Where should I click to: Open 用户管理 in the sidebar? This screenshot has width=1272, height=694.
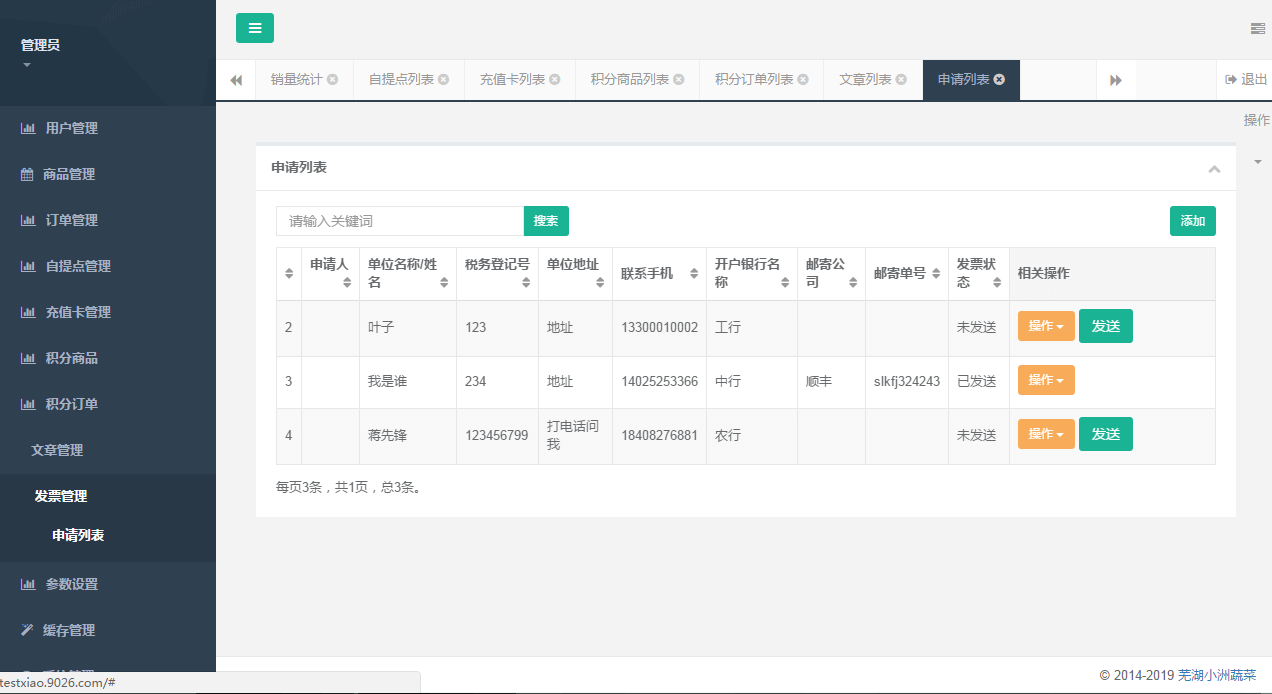tap(71, 128)
